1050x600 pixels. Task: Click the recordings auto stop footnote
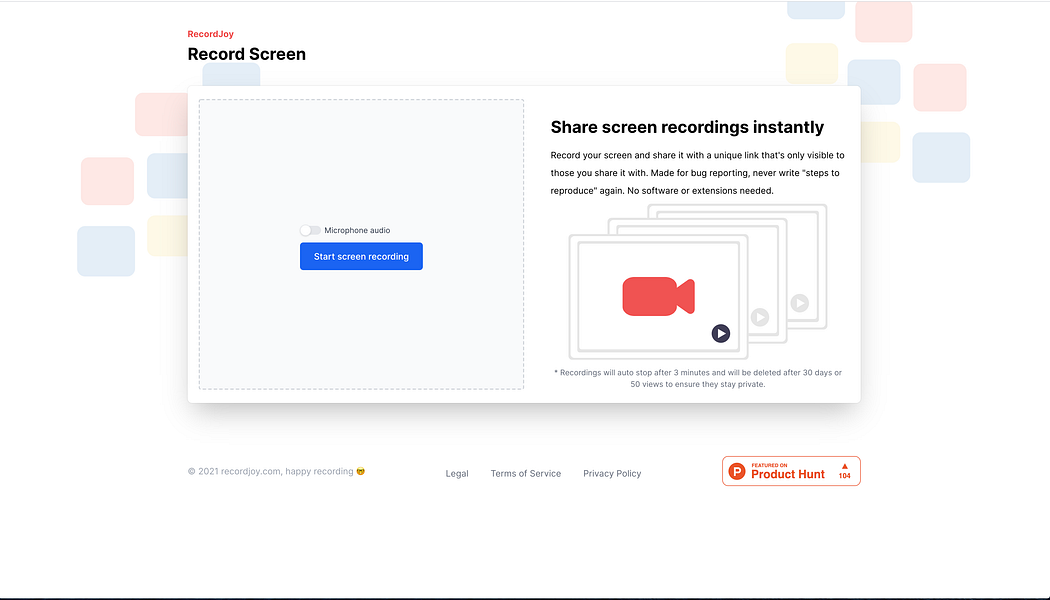point(698,378)
